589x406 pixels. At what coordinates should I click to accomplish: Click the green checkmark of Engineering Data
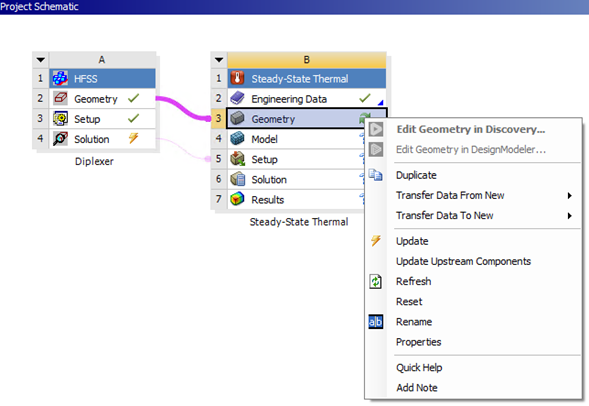coord(365,98)
